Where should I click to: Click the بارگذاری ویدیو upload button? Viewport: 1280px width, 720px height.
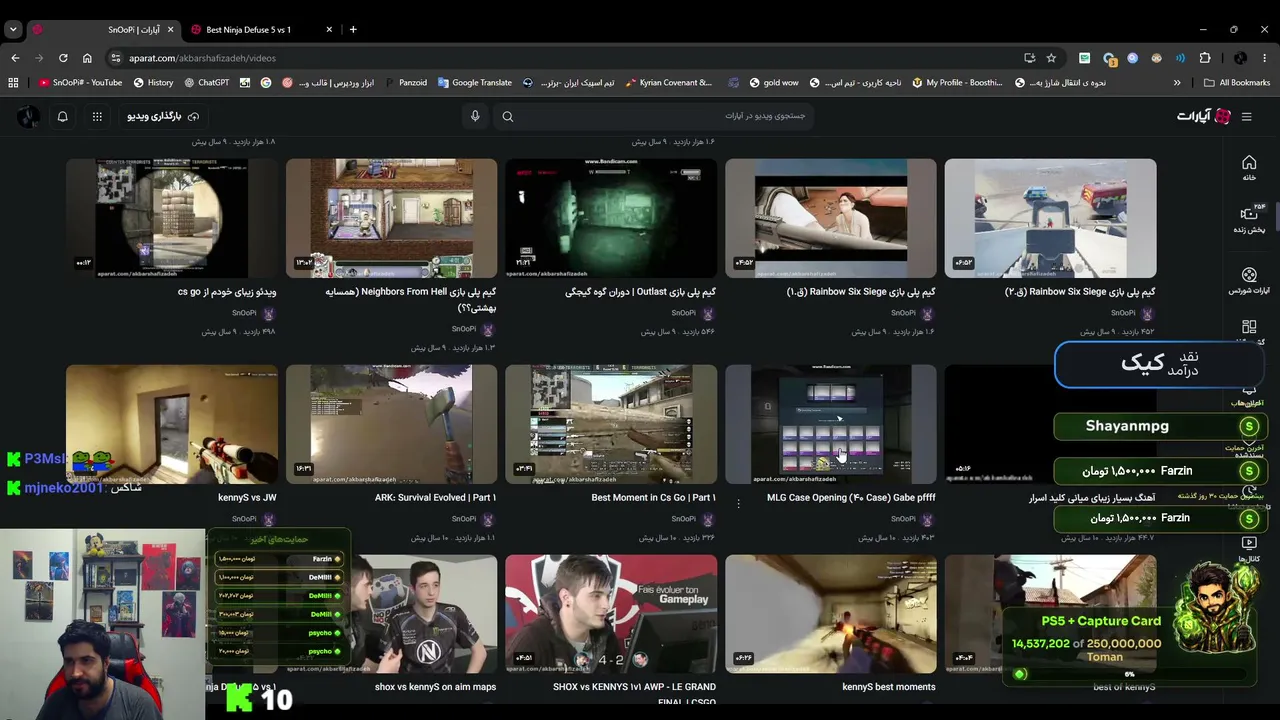pos(163,117)
